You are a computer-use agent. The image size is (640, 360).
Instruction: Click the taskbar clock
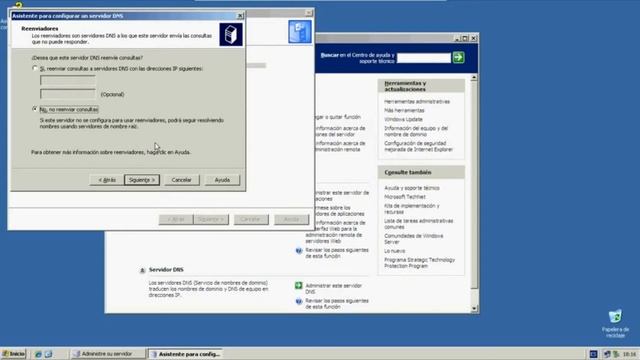(x=629, y=354)
